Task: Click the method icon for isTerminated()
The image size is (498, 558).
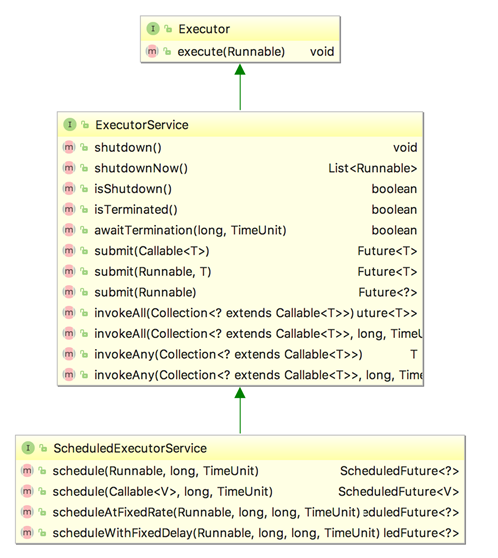Action: 69,209
